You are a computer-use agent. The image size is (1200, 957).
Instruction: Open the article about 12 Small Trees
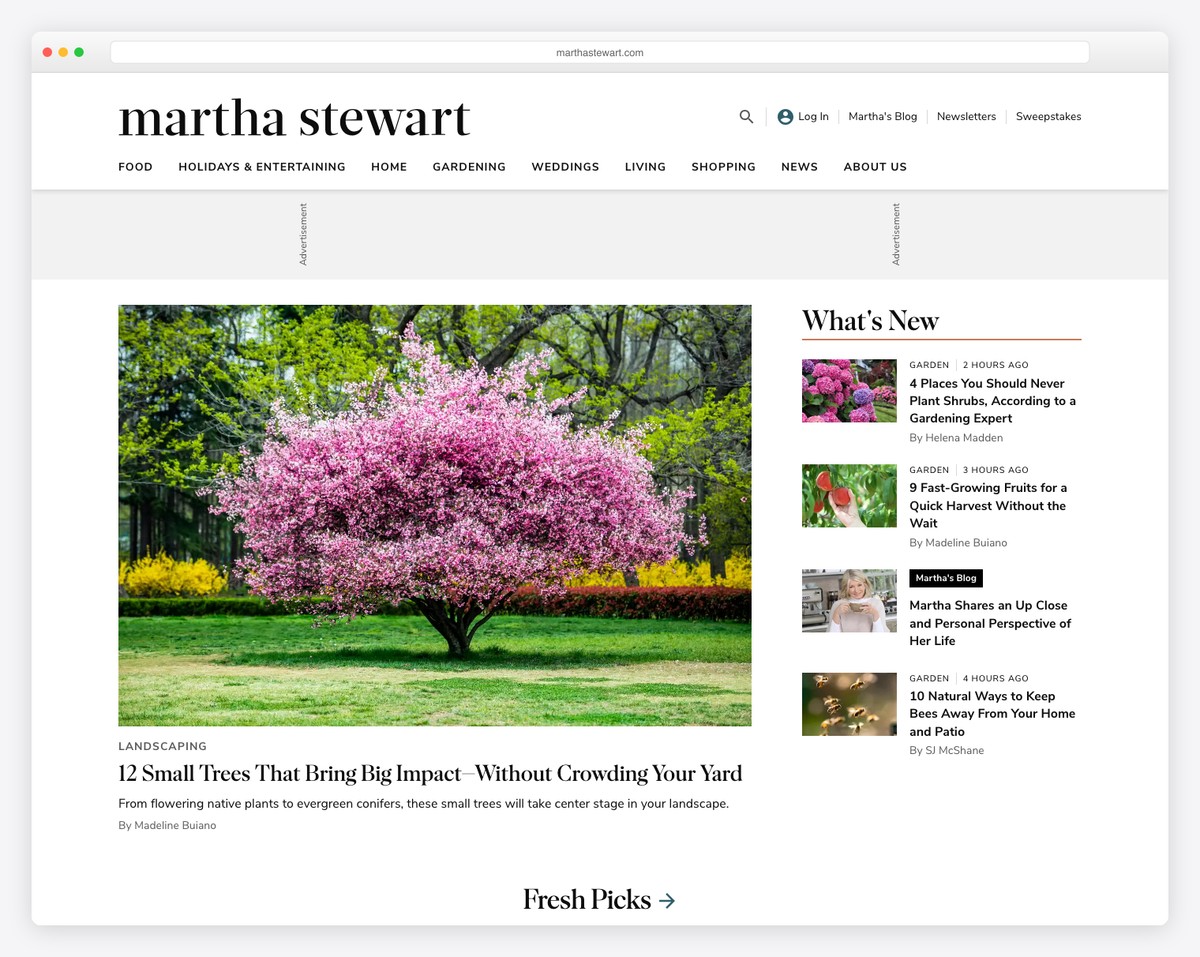pos(430,773)
